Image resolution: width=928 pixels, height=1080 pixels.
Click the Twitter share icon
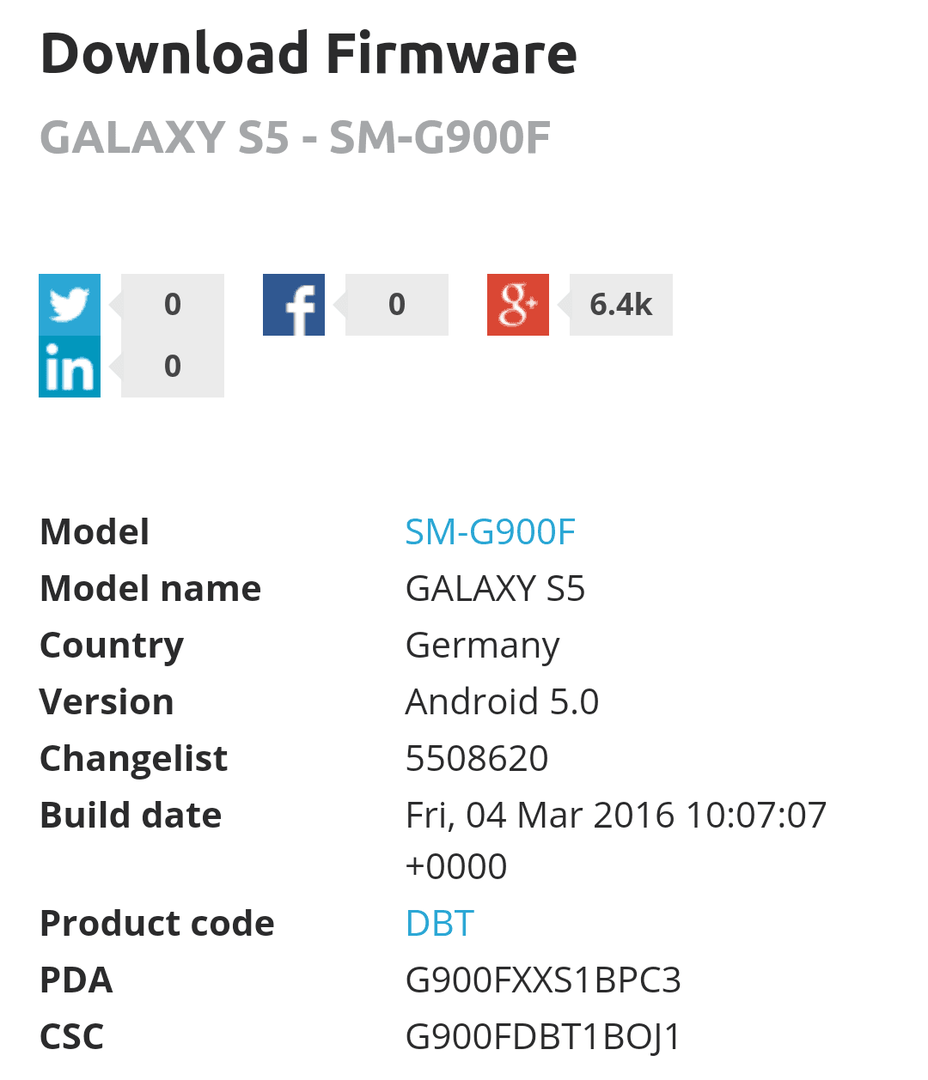pos(70,304)
